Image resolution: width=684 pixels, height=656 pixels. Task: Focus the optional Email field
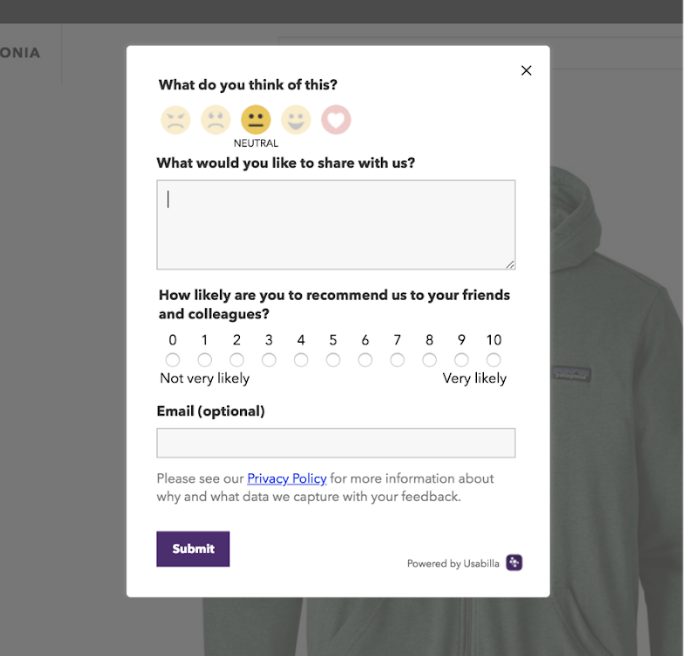336,443
